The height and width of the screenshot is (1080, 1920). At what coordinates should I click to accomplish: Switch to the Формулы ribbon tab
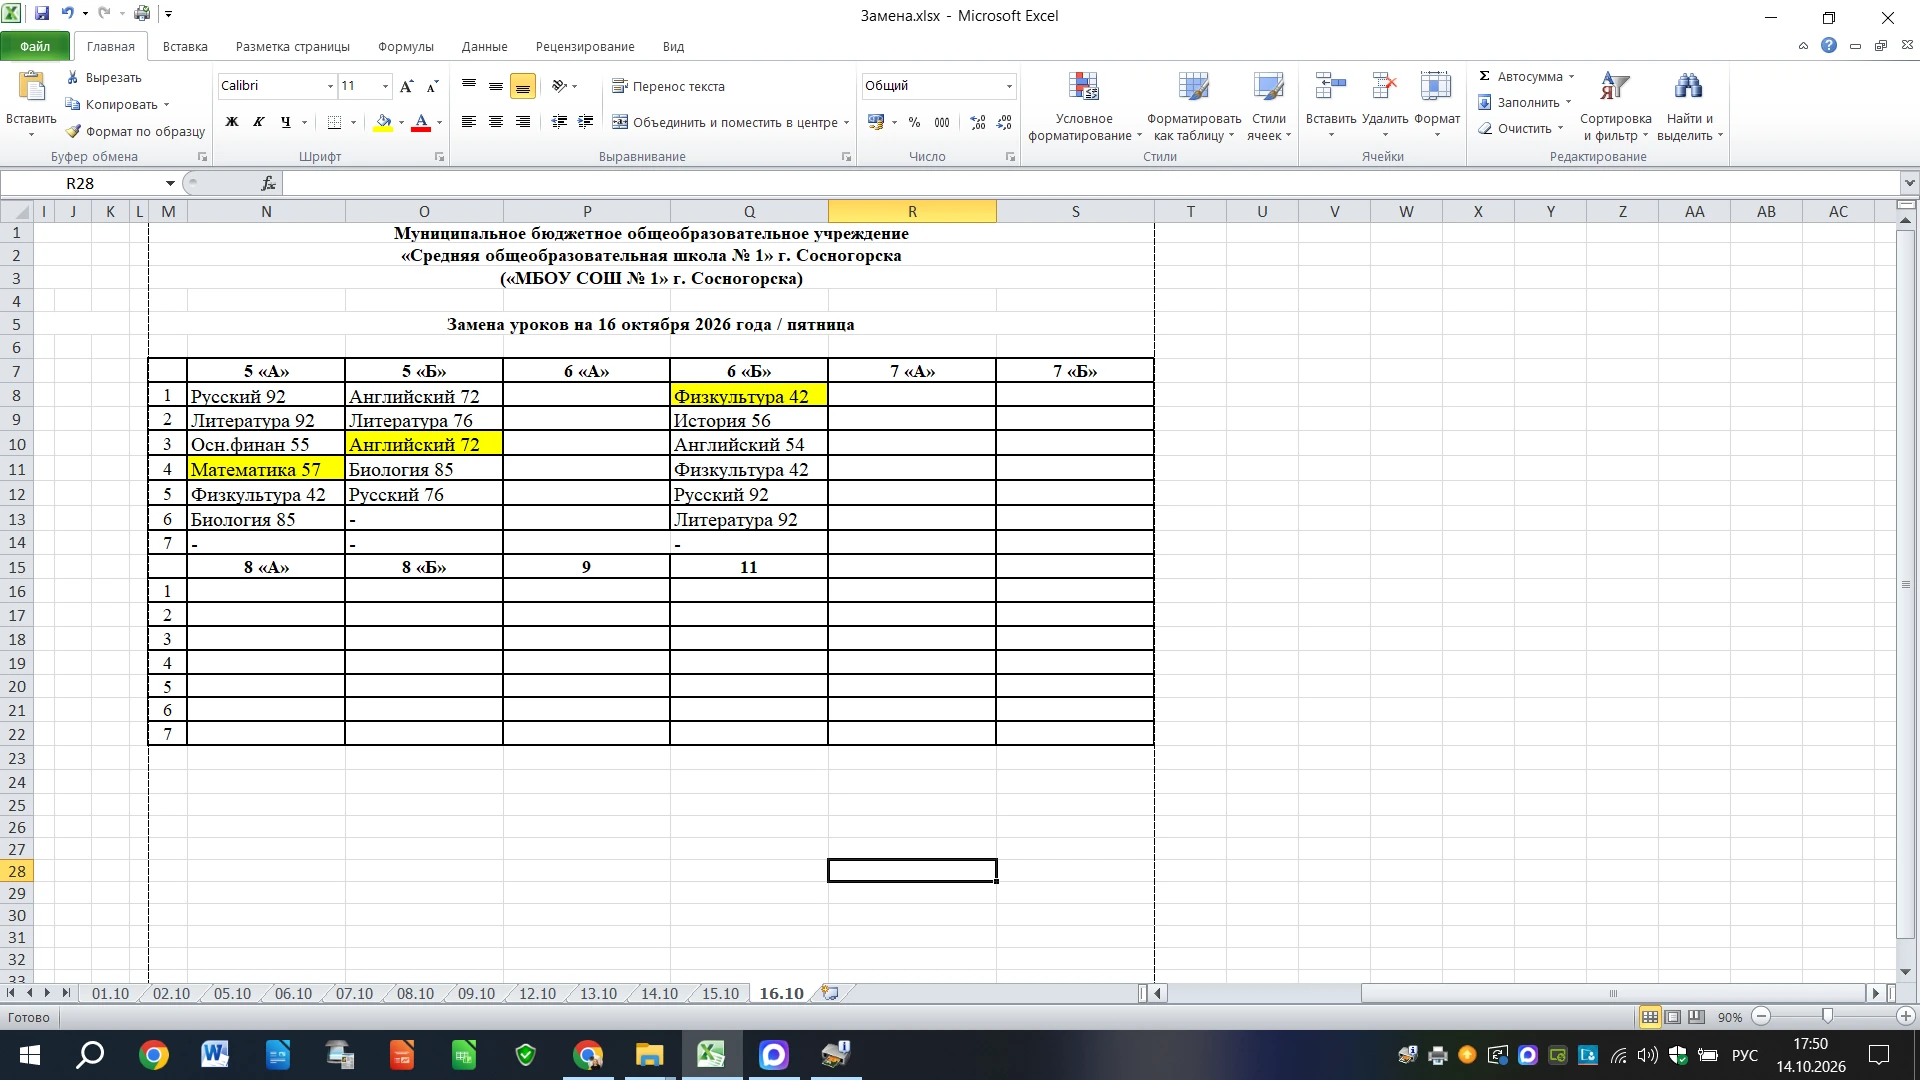click(x=405, y=46)
